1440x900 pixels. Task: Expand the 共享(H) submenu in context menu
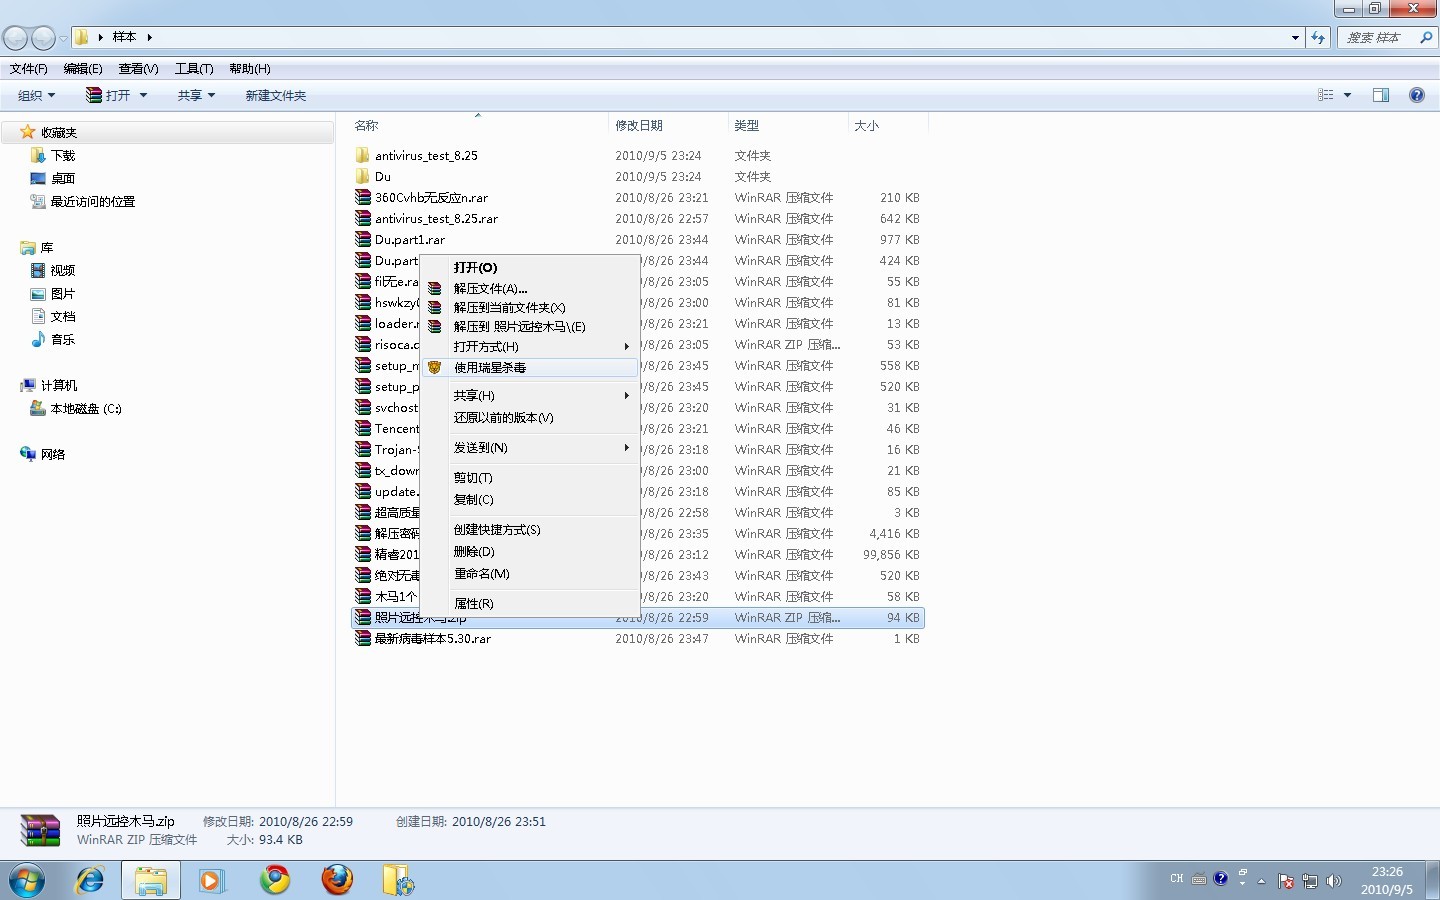[x=627, y=396]
